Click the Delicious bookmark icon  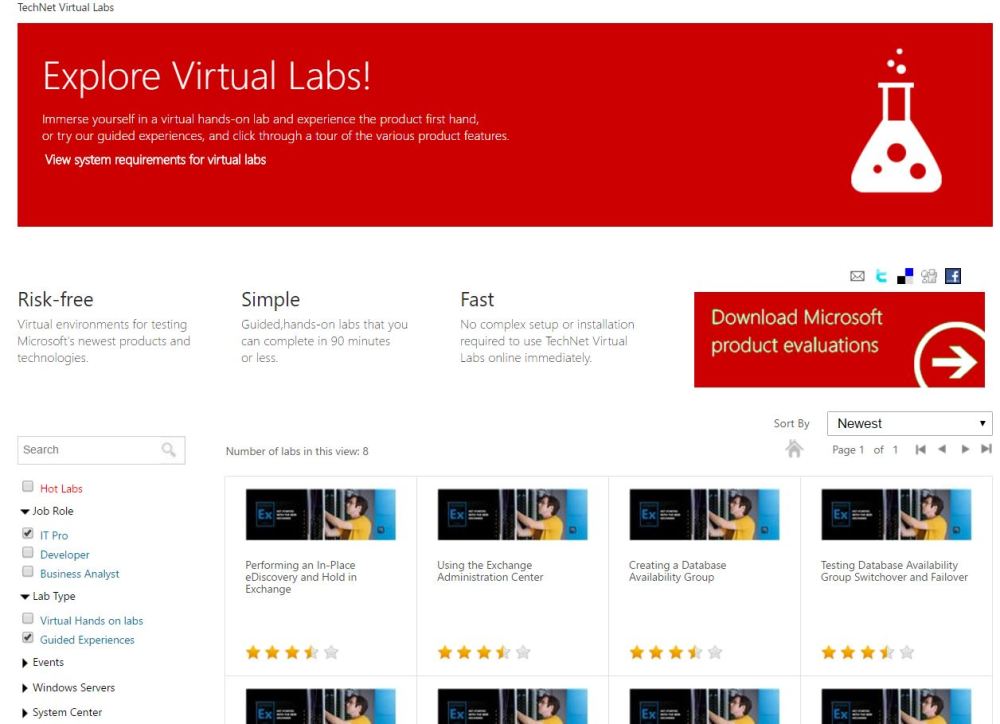click(905, 277)
